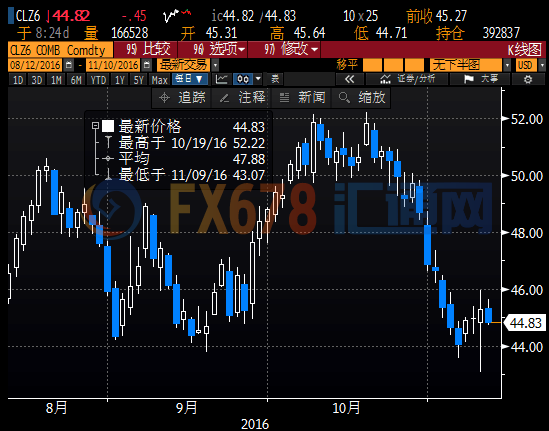Screen dimensions: 549x431
Task: Click the 52.00 axis label
Action: click(x=527, y=119)
